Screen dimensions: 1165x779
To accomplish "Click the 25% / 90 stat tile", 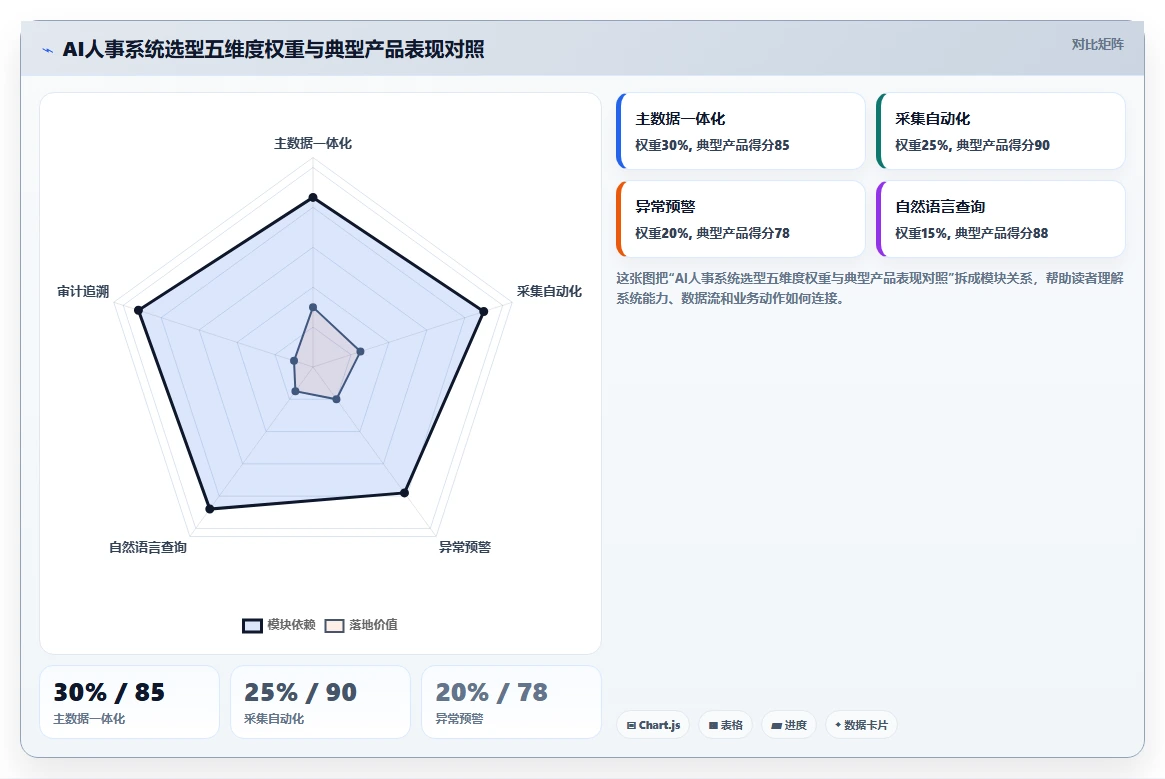I will [x=320, y=702].
